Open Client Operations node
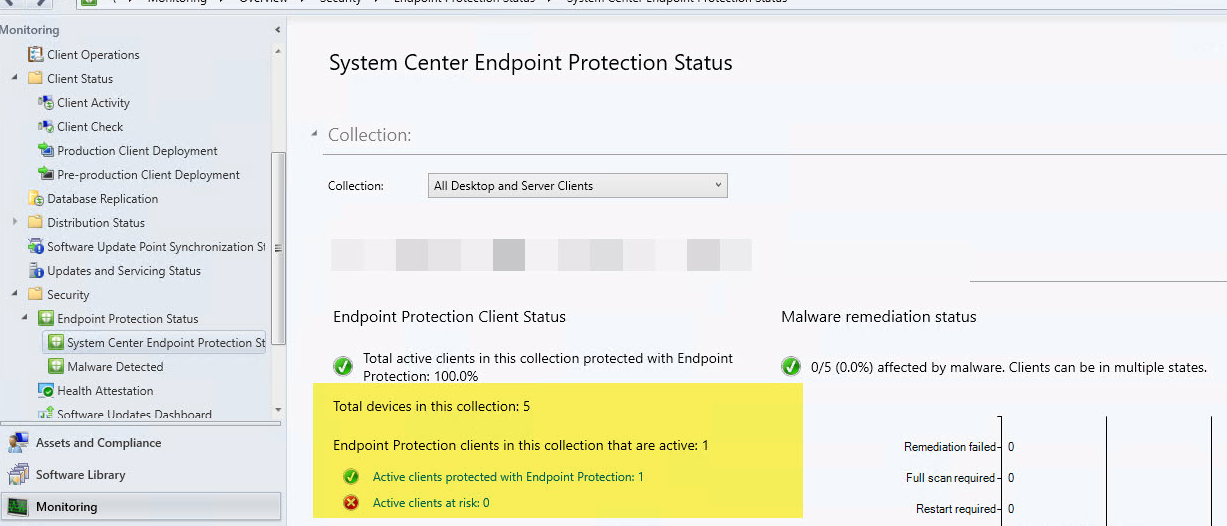This screenshot has width=1227, height=526. tap(93, 55)
